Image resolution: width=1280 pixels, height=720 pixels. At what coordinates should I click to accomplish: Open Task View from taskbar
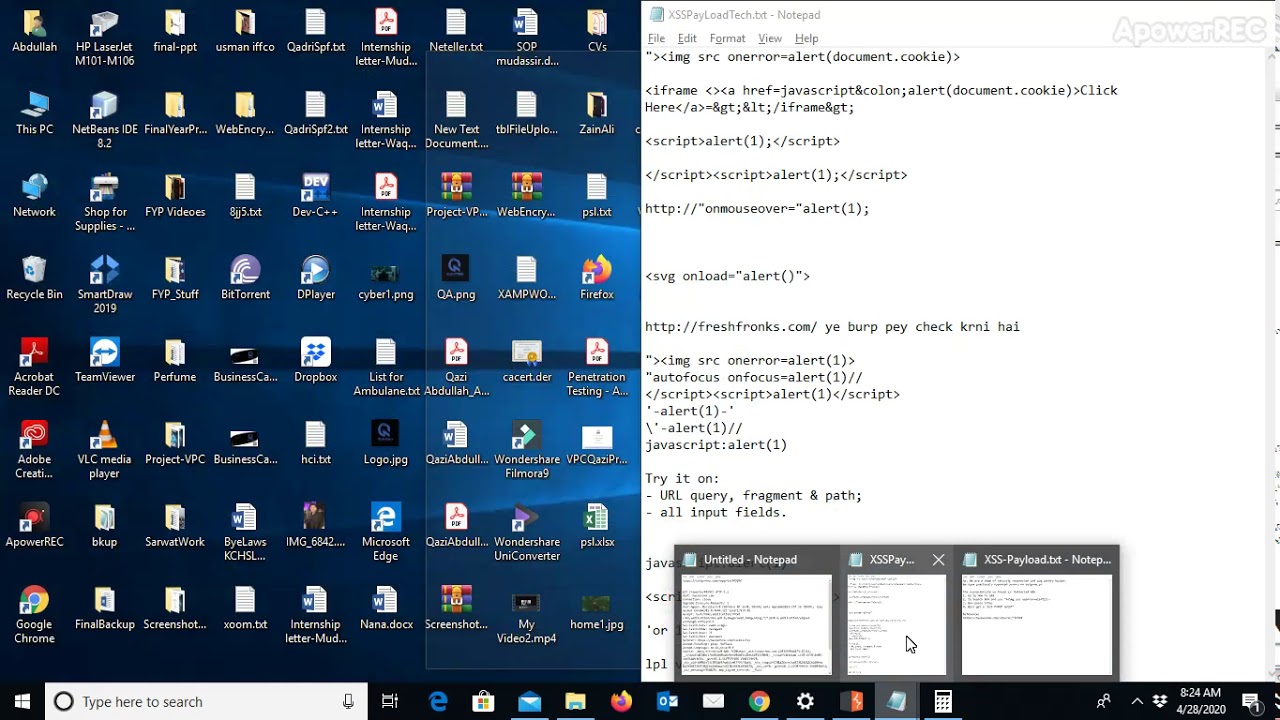390,702
